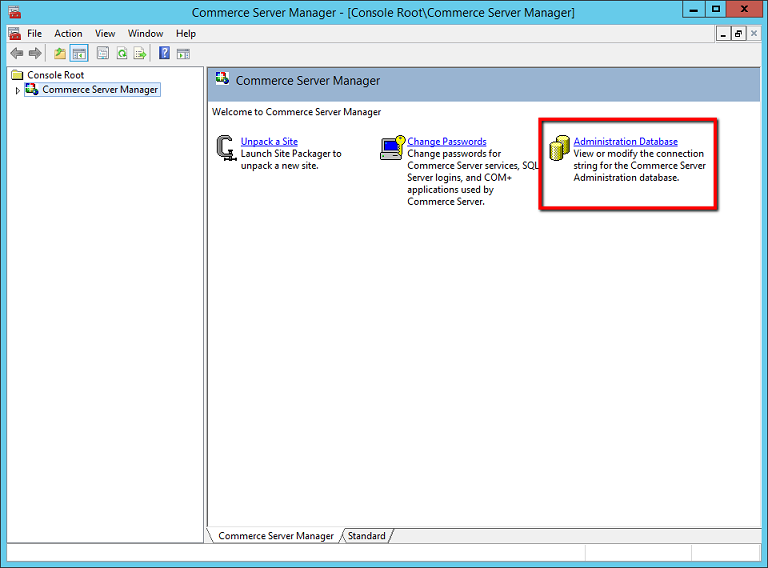
Task: Close the inner MDI child window
Action: (754, 34)
